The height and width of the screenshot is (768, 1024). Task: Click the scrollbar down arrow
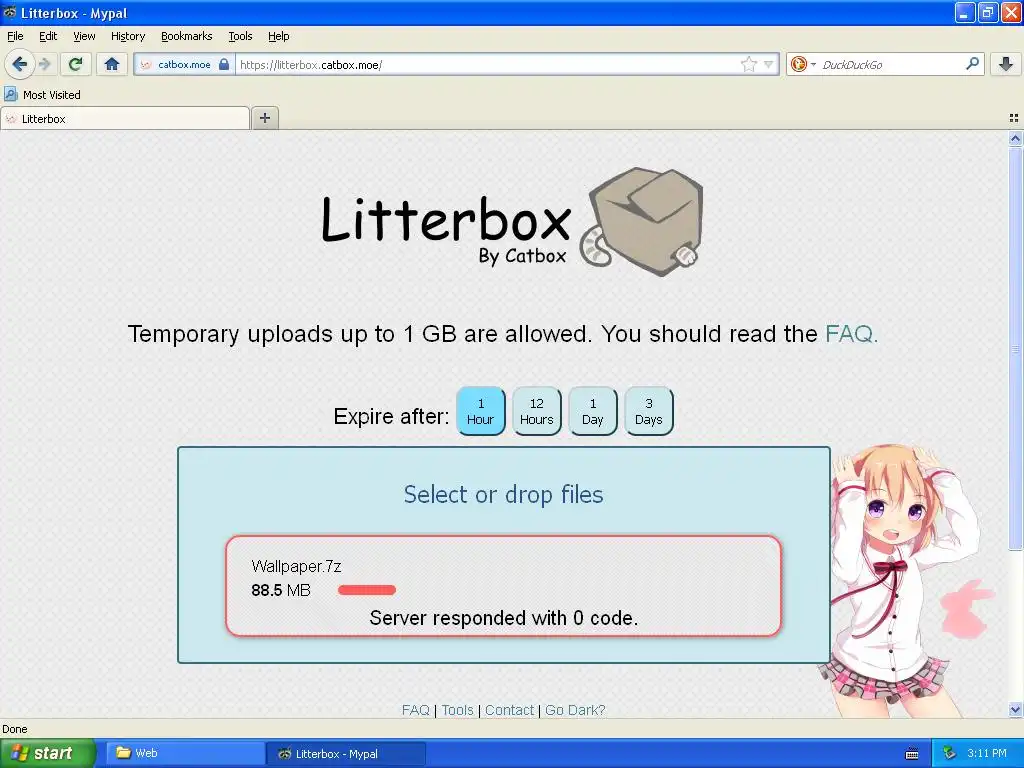[1015, 709]
